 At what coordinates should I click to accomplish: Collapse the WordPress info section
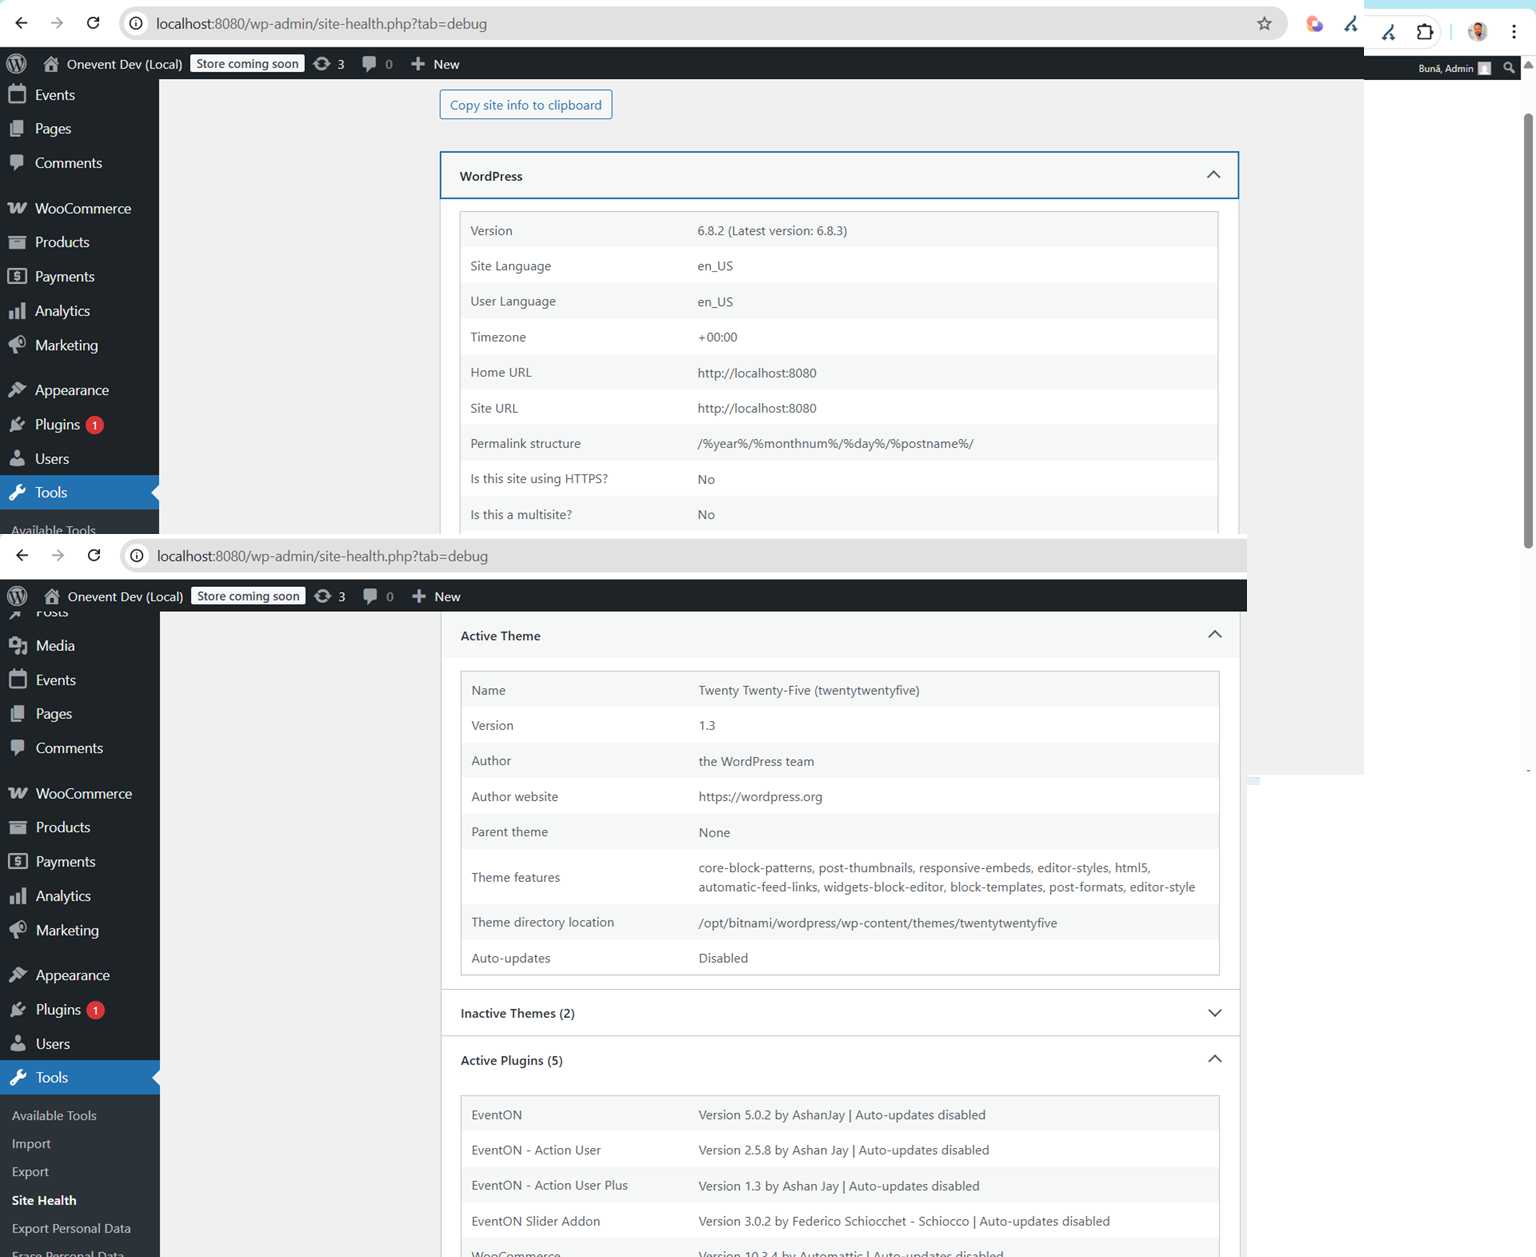(x=1213, y=175)
